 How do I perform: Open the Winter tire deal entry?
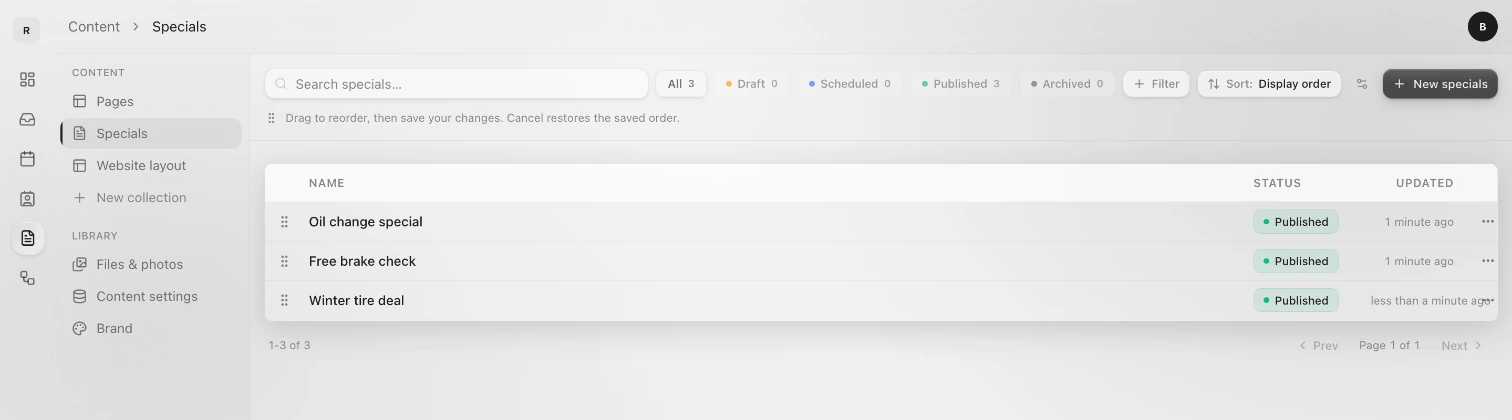356,300
